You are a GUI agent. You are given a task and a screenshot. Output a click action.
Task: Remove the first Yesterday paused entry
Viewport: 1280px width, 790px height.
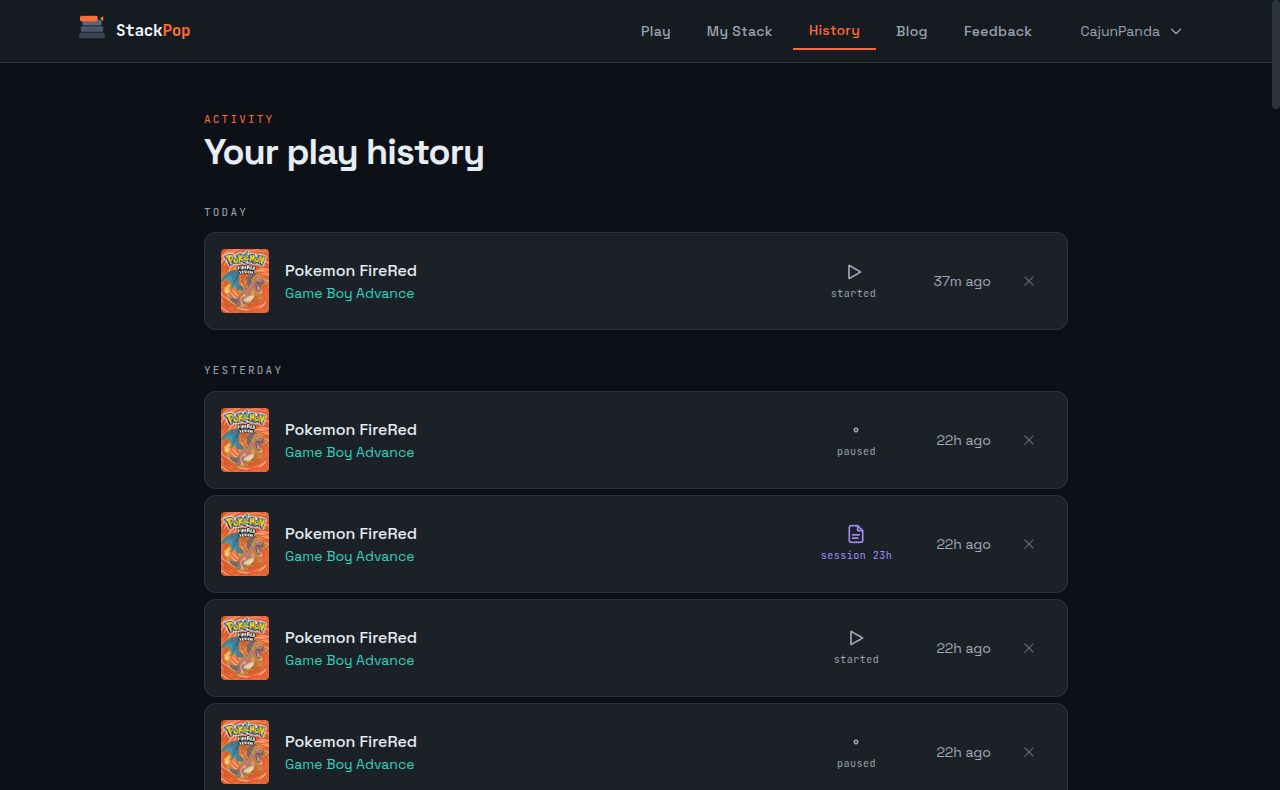click(x=1028, y=440)
